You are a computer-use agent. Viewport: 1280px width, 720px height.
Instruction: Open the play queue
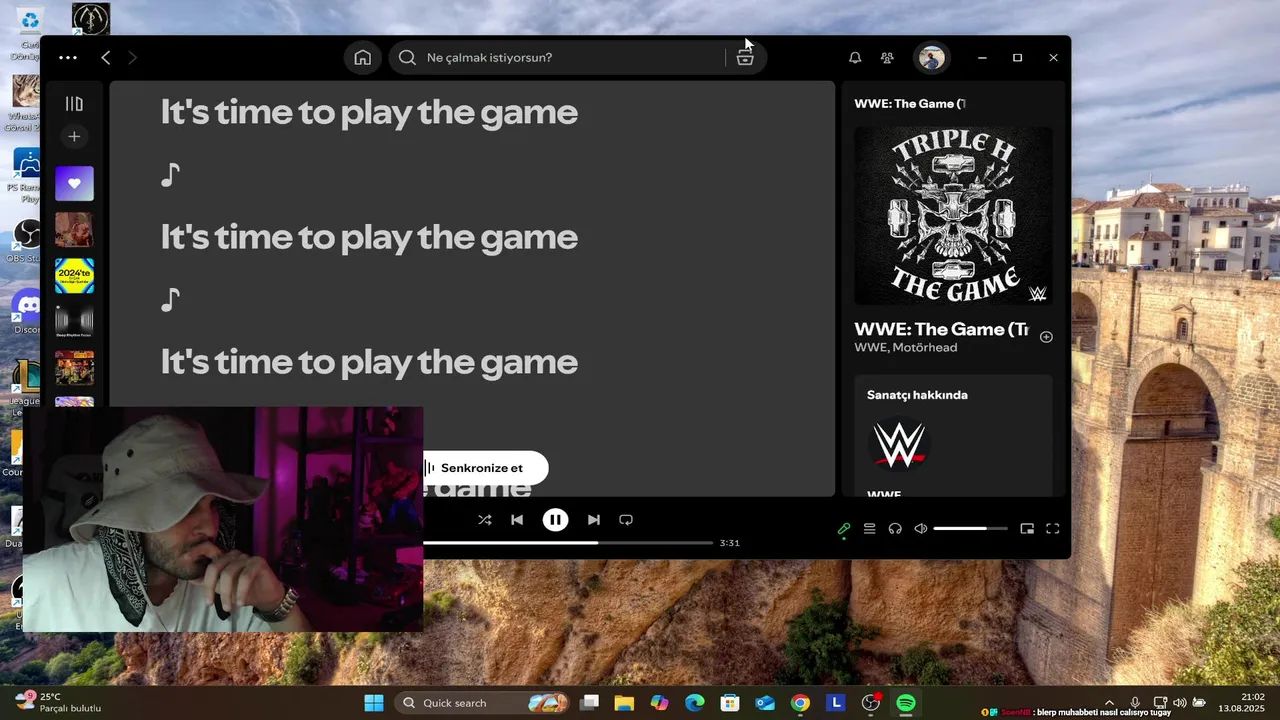[870, 529]
